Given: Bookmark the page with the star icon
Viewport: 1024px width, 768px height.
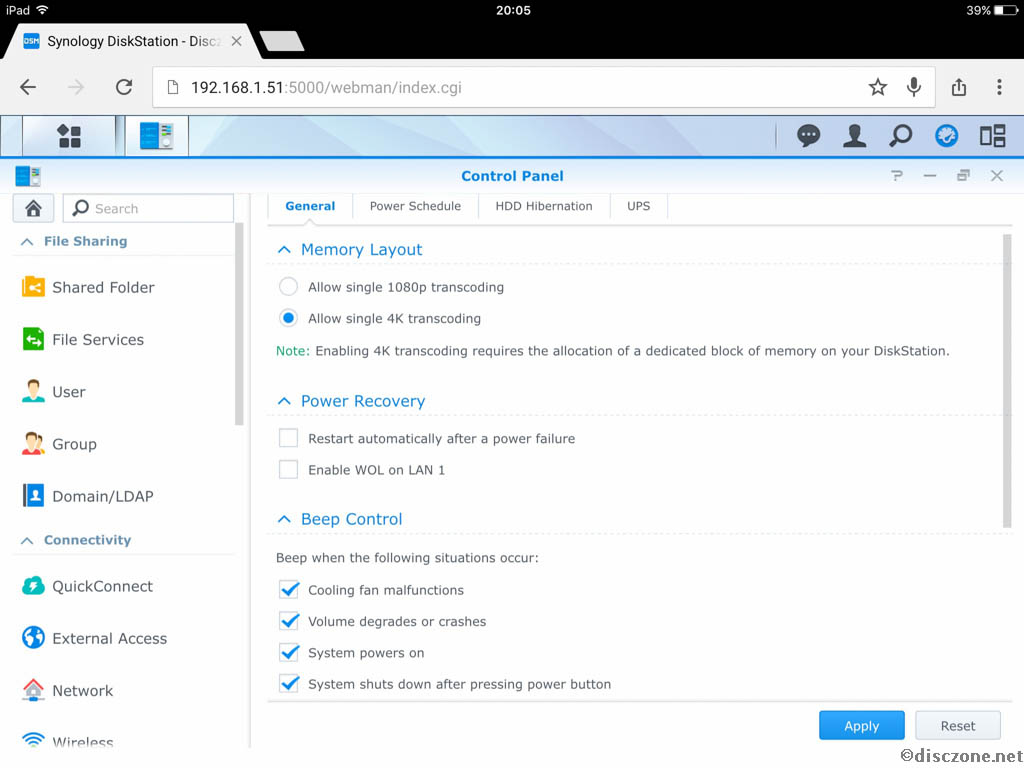Looking at the screenshot, I should click(878, 87).
